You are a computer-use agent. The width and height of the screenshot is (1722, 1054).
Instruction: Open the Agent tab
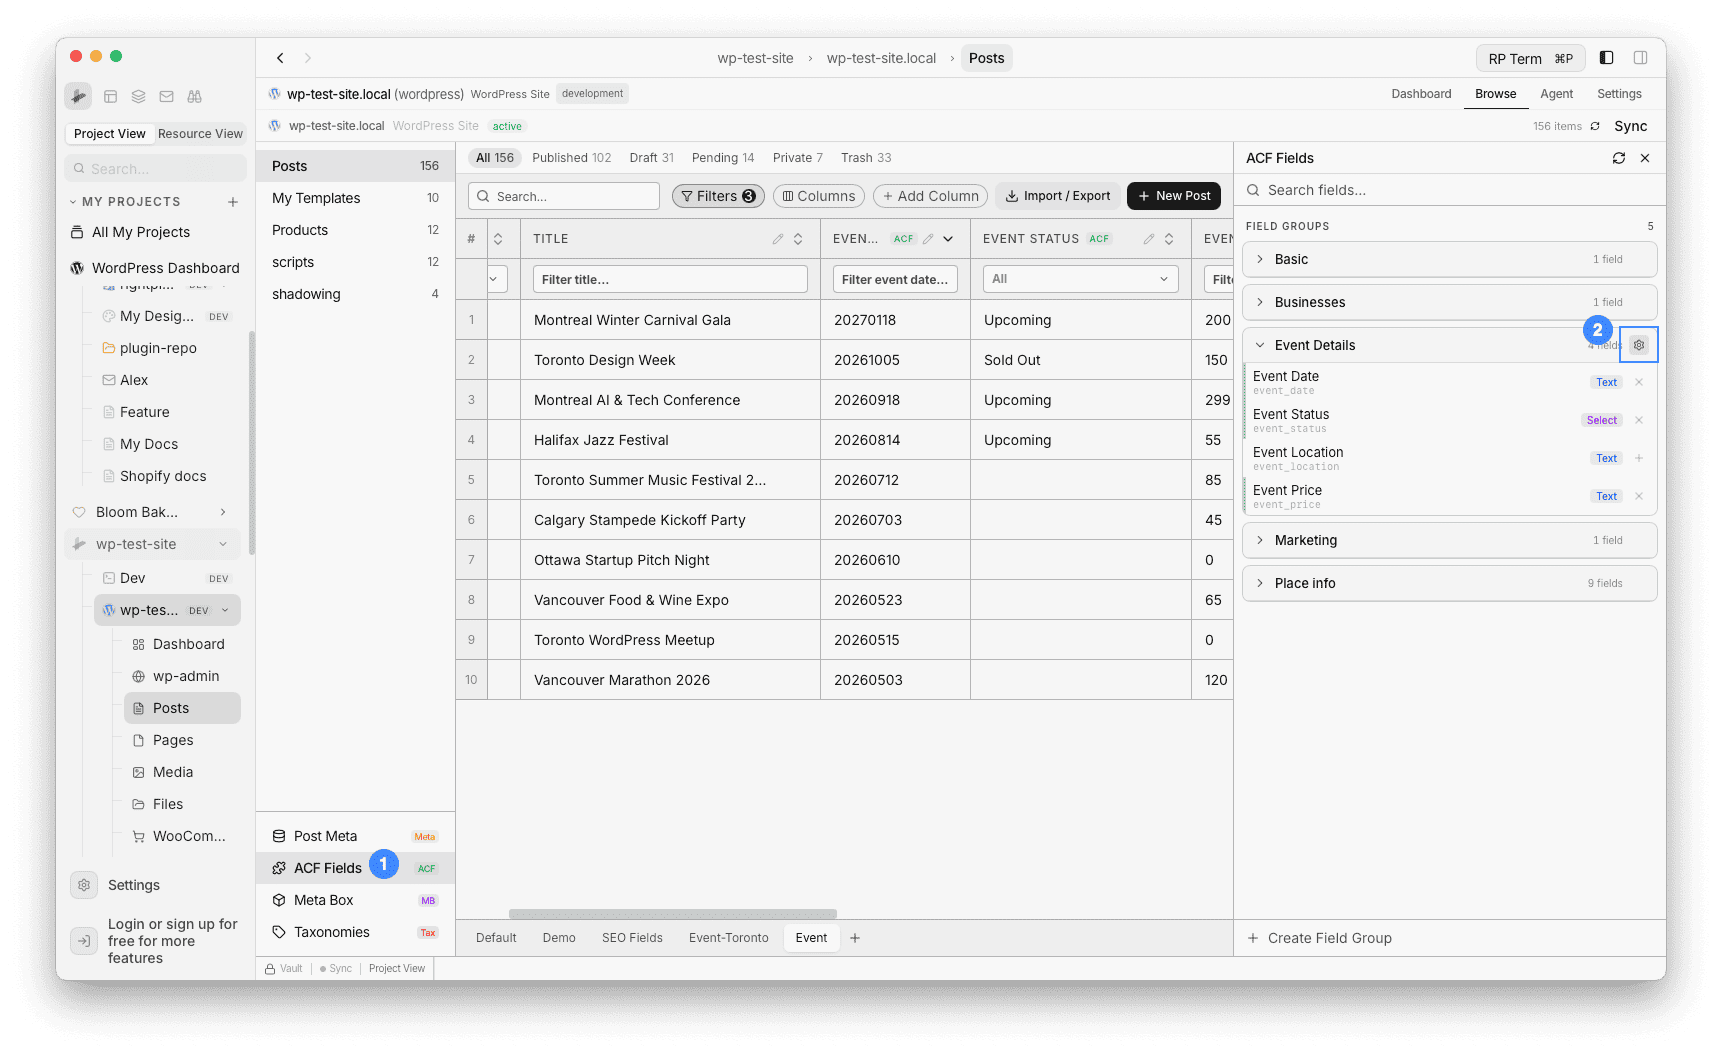(1556, 94)
